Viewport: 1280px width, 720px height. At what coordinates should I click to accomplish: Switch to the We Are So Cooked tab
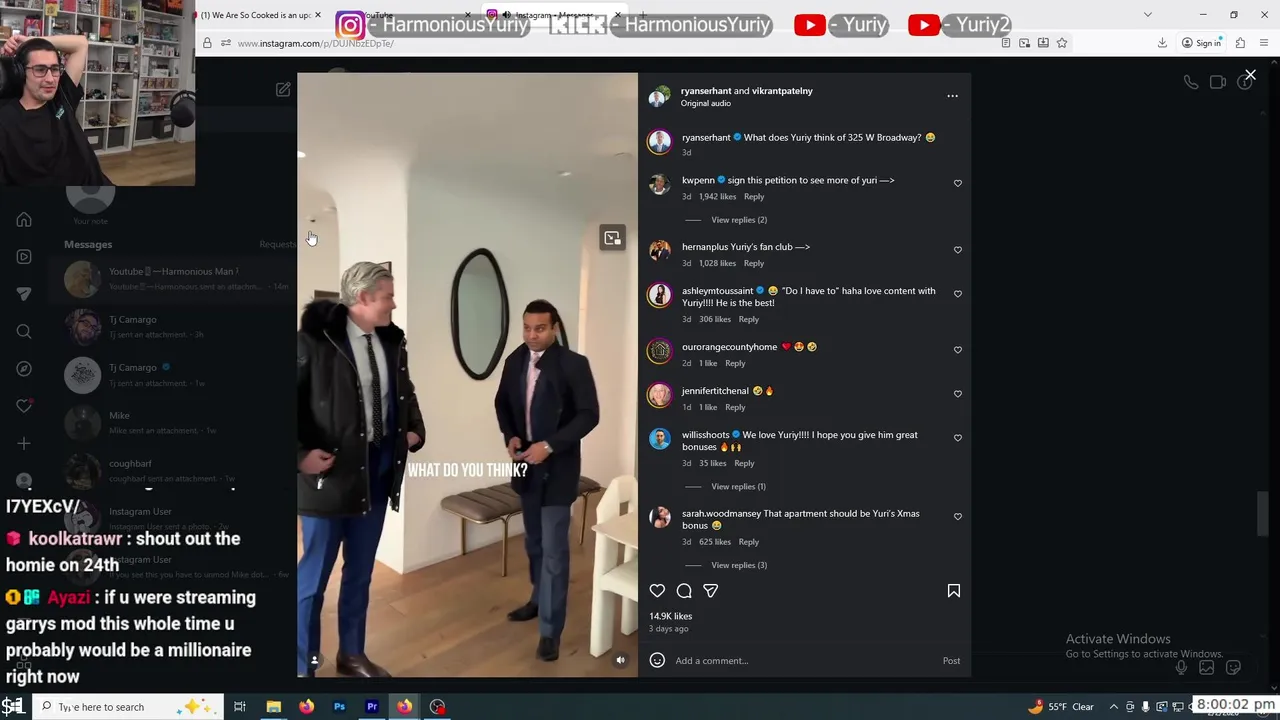coord(256,15)
